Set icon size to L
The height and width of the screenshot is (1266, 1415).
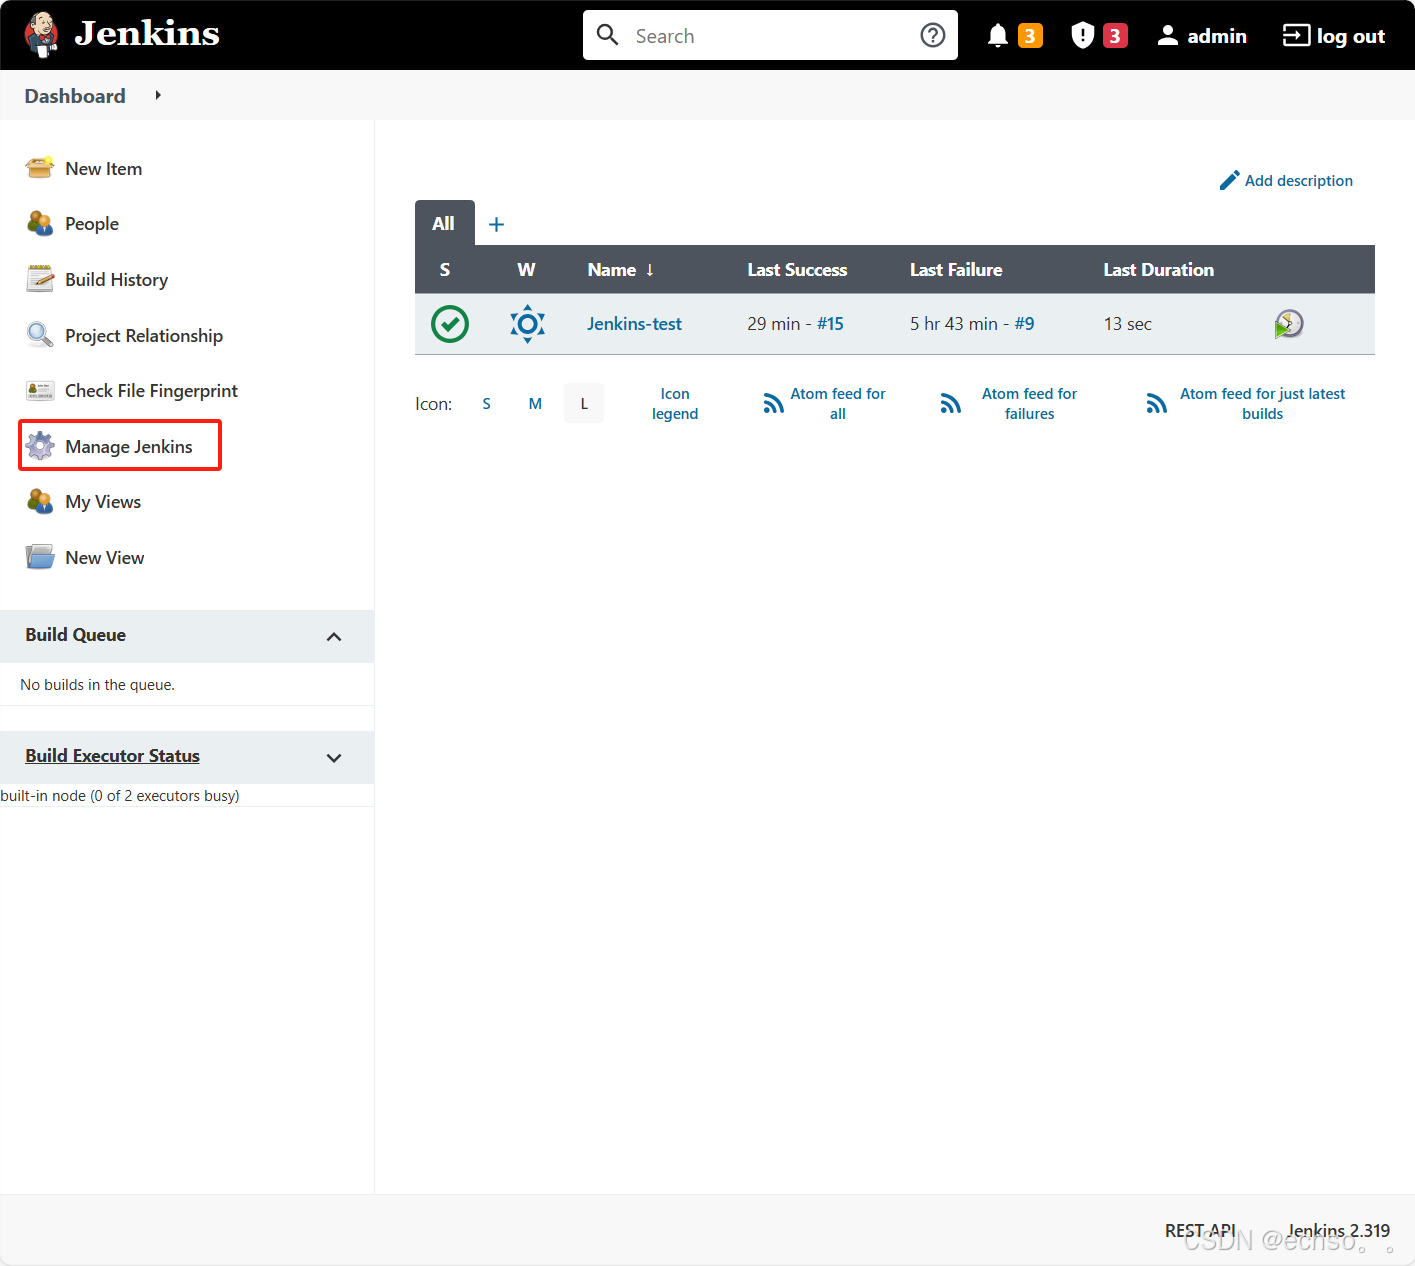[x=584, y=404]
